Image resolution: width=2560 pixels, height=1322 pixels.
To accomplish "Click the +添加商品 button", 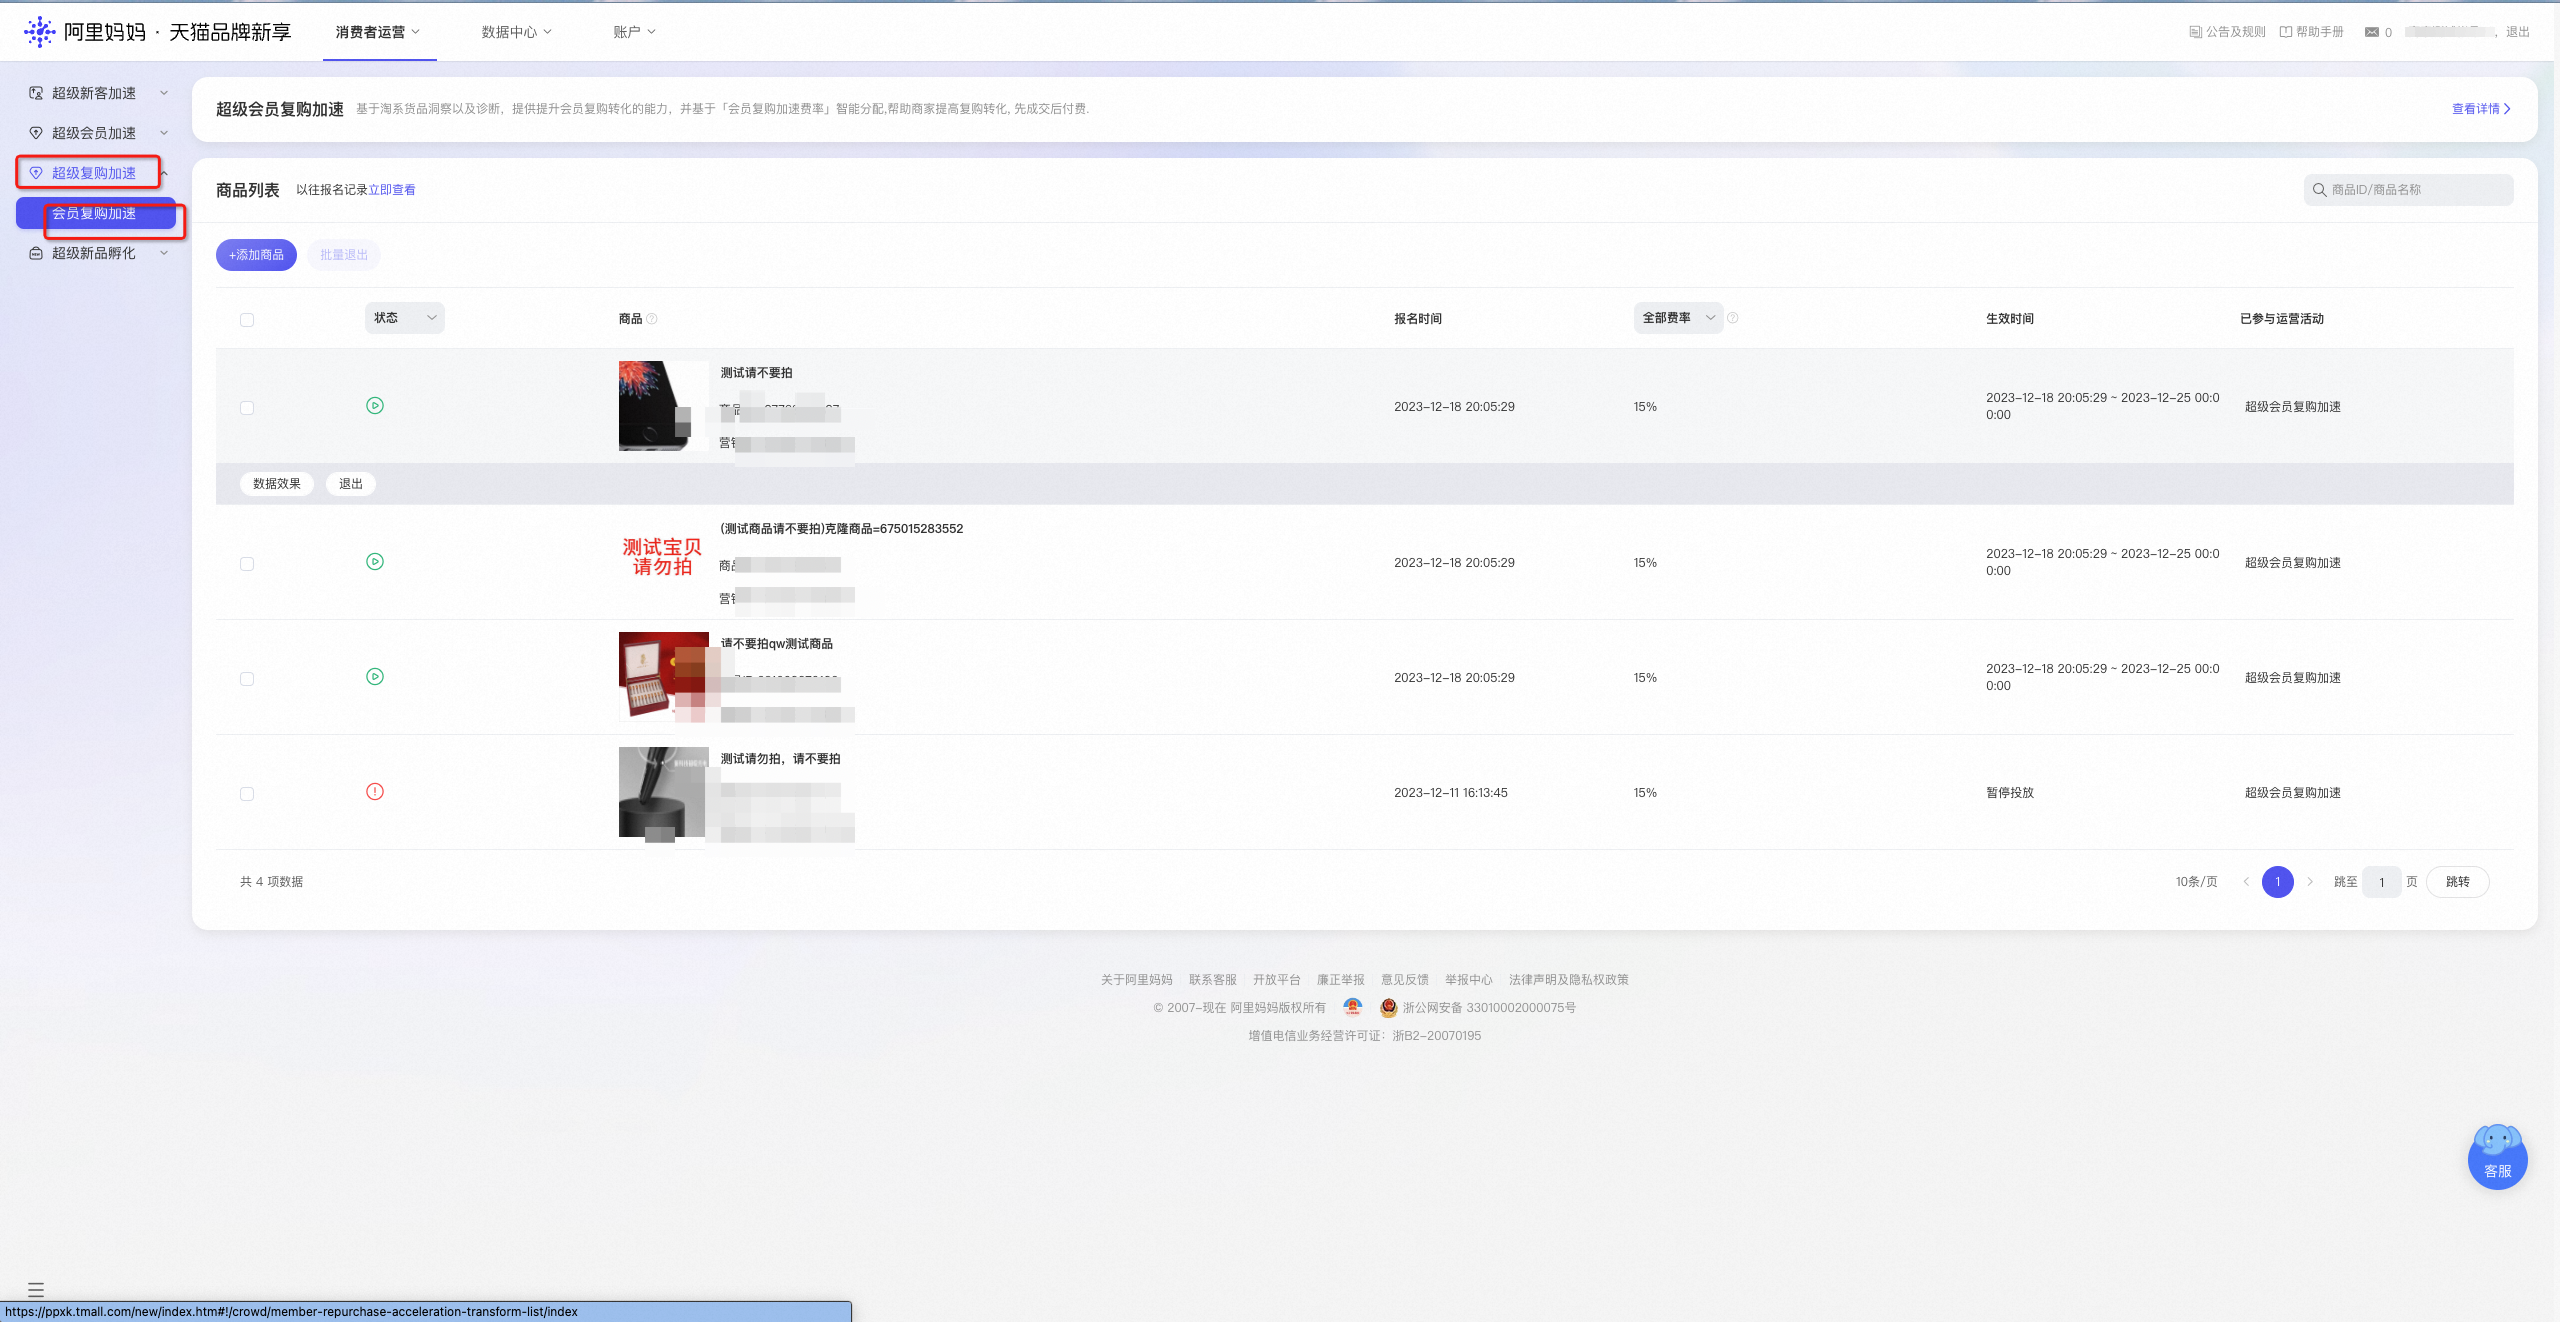I will (256, 255).
